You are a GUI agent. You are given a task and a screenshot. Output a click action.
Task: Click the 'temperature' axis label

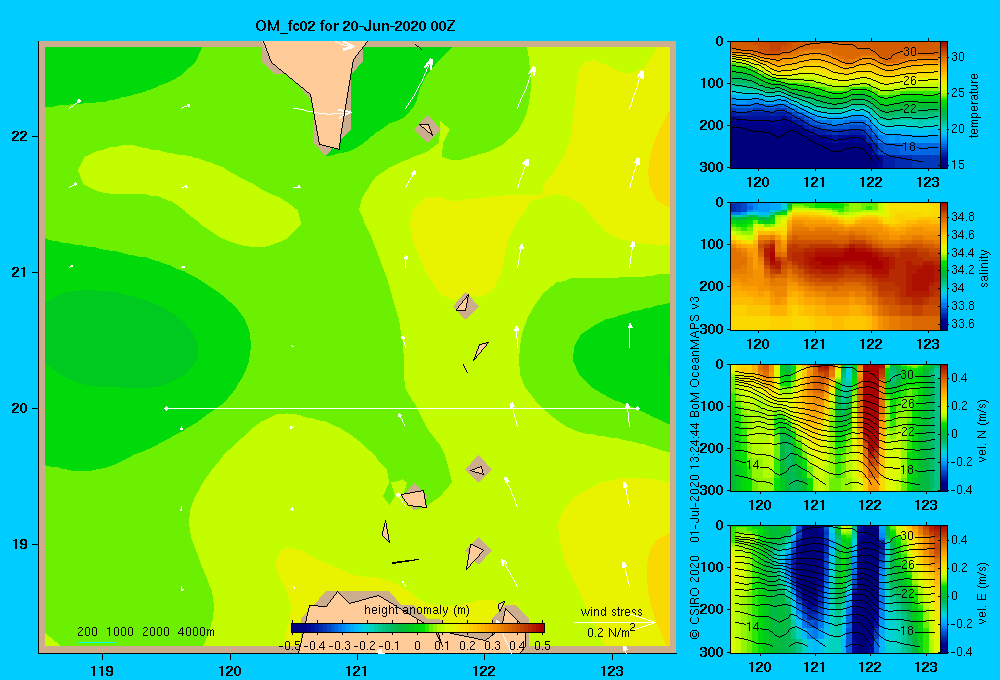(974, 105)
